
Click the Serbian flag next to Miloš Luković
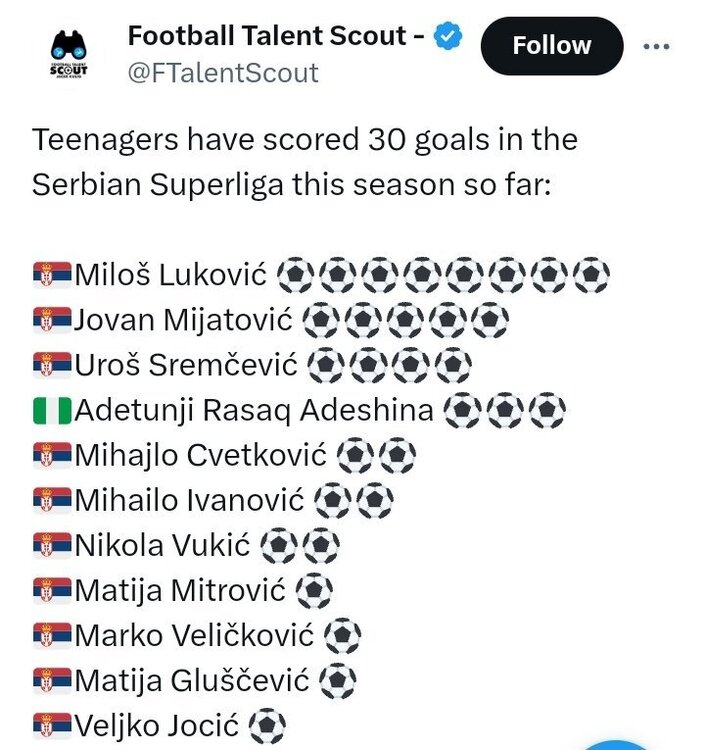[53, 273]
